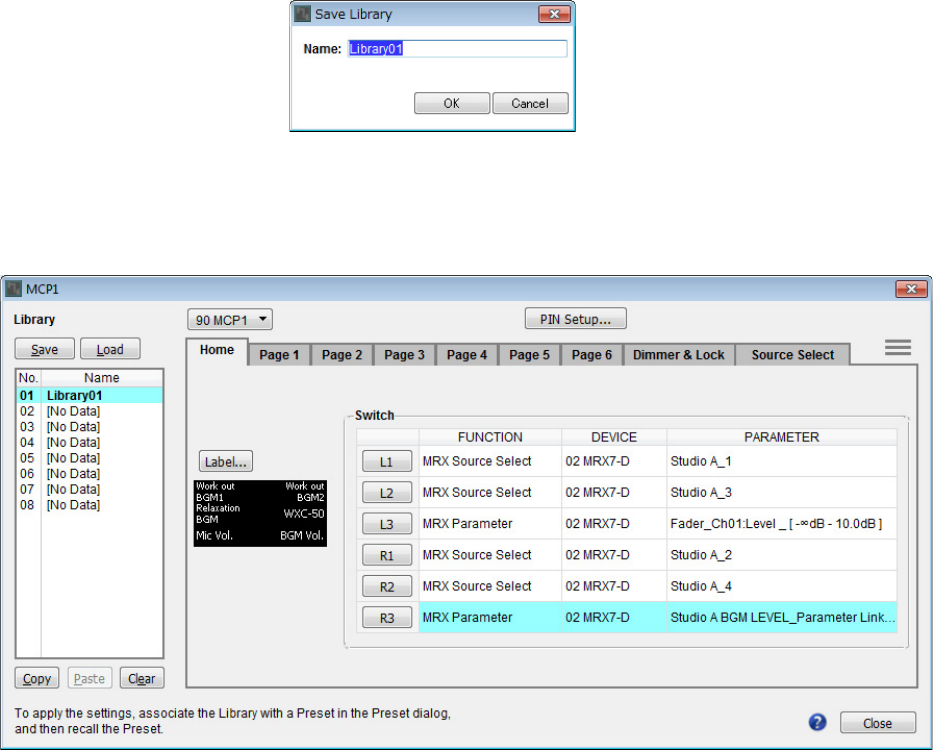Screen dimensions: 933x750
Task: Click the Library Load button
Action: tap(110, 349)
